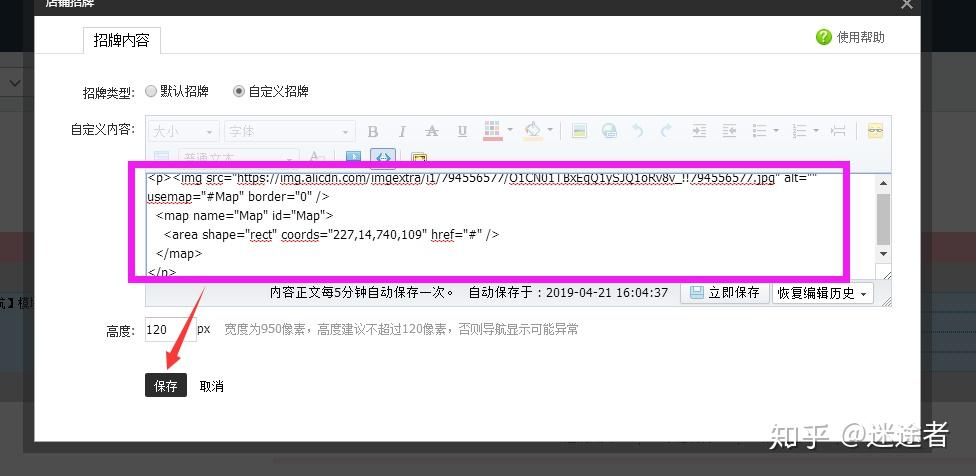Screen dimensions: 976x476
Task: Open the 字体 font family dropdown
Action: [289, 131]
